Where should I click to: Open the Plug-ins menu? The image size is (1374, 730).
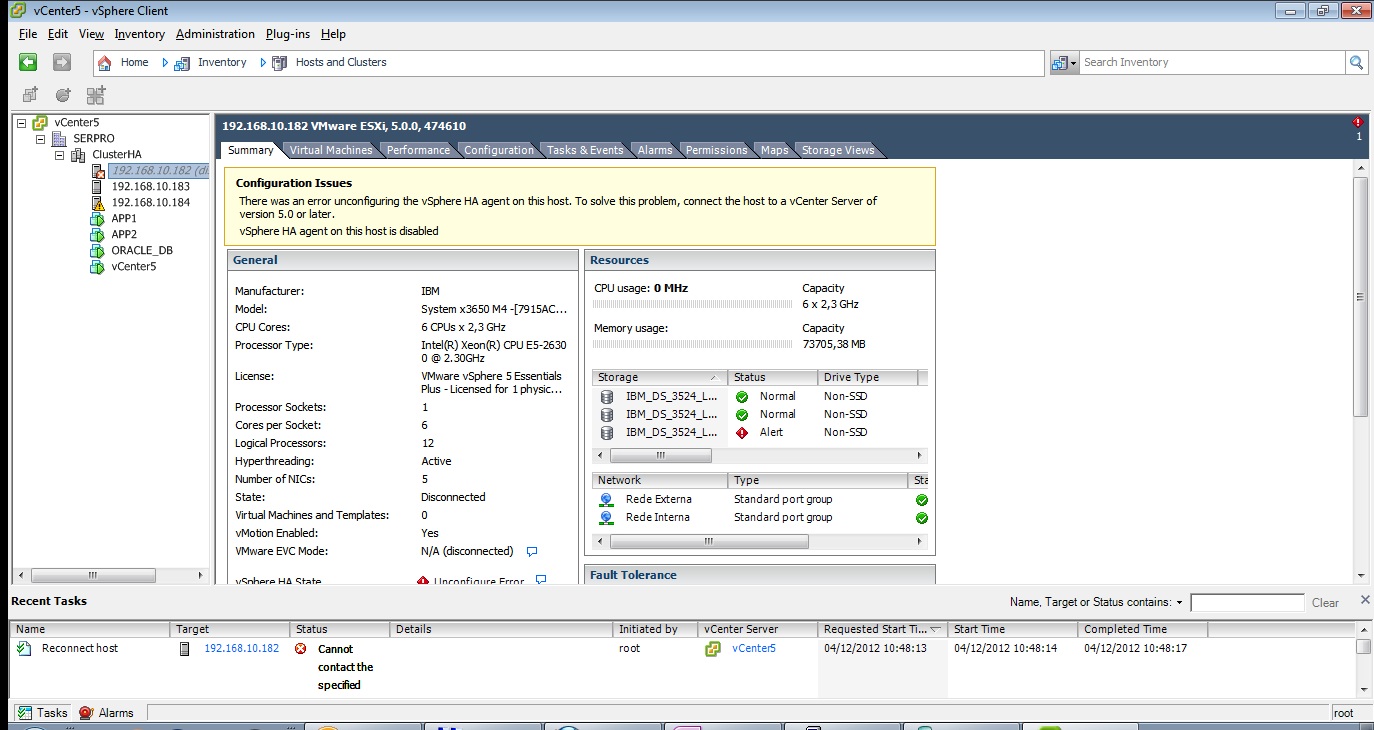(x=288, y=34)
